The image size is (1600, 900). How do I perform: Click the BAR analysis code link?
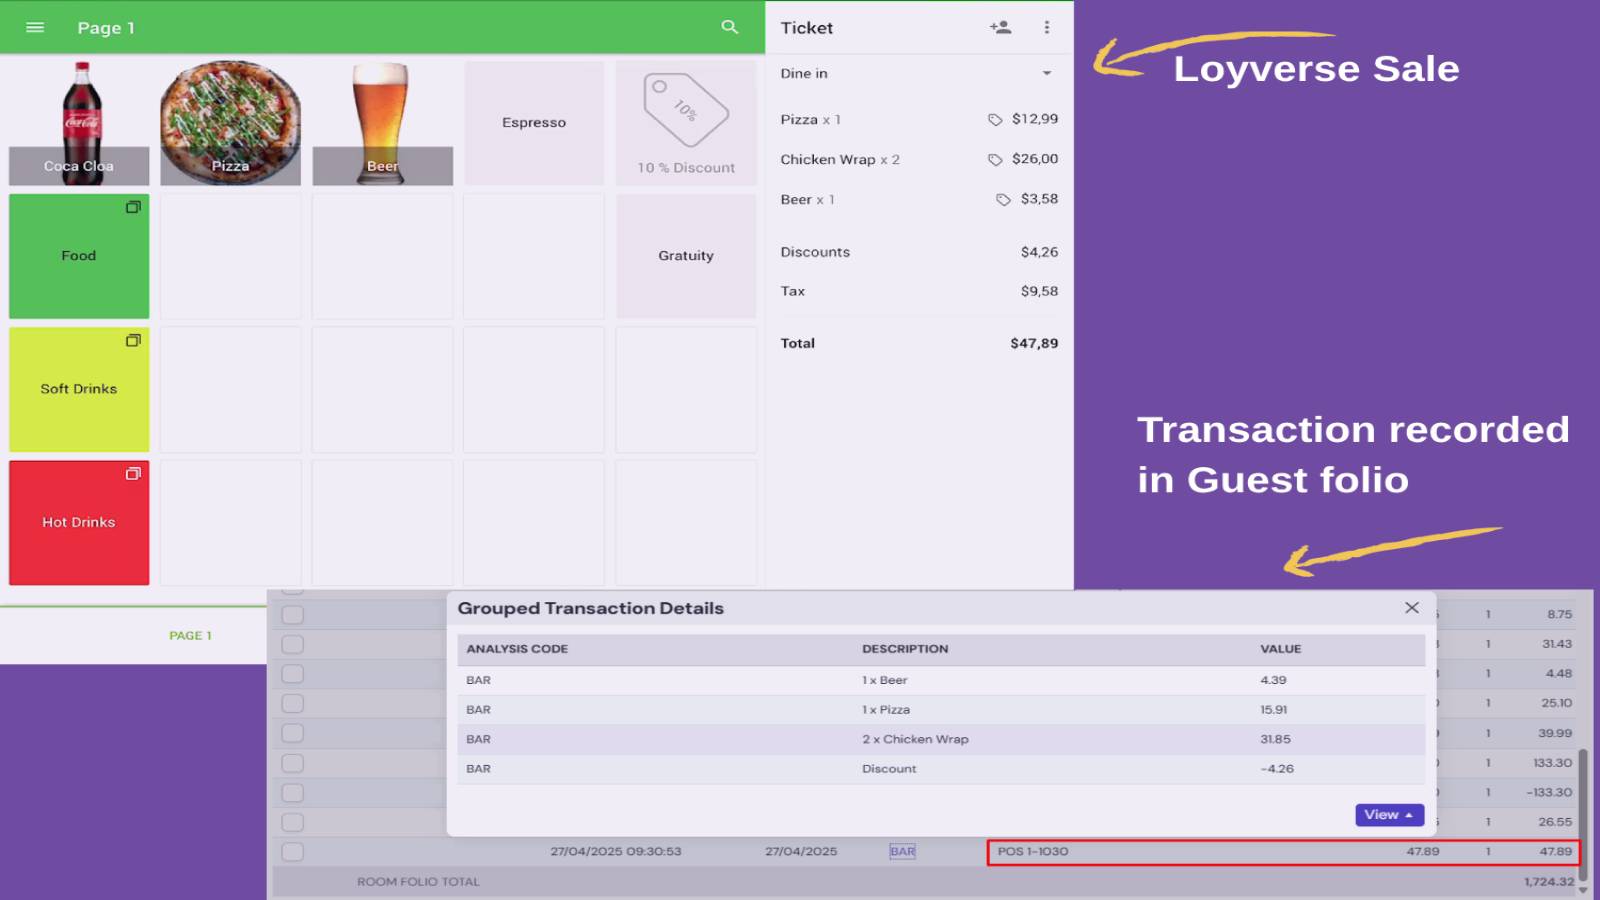click(902, 851)
